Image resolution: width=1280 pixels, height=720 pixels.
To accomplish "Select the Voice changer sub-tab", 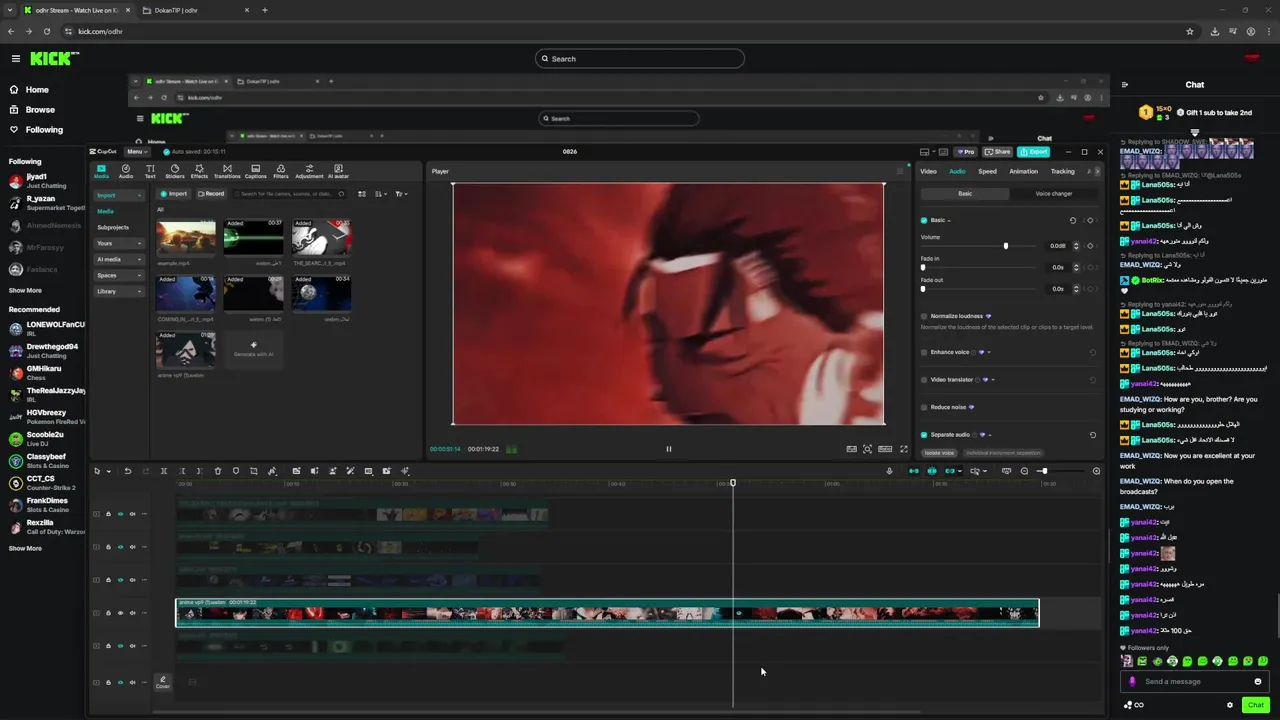I will pyautogui.click(x=1053, y=194).
